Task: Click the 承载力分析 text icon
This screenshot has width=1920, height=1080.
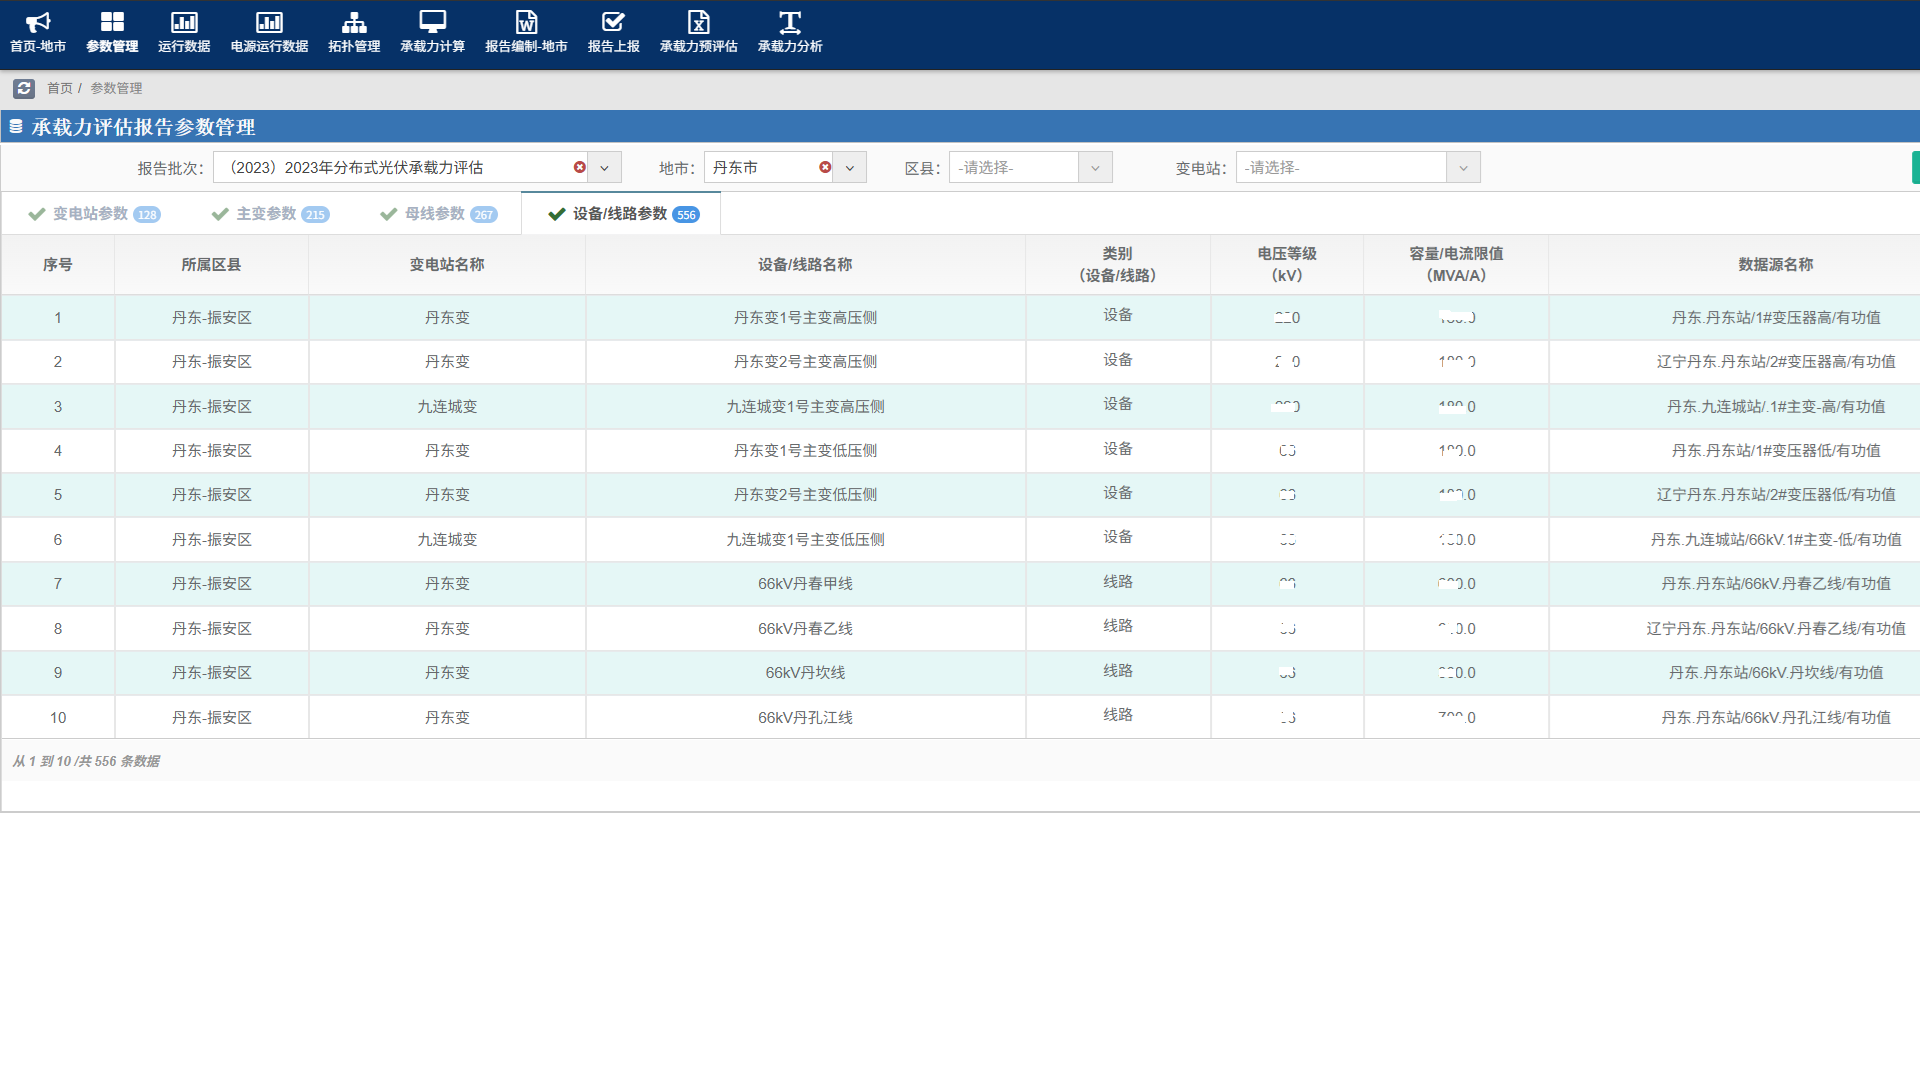Action: (789, 22)
